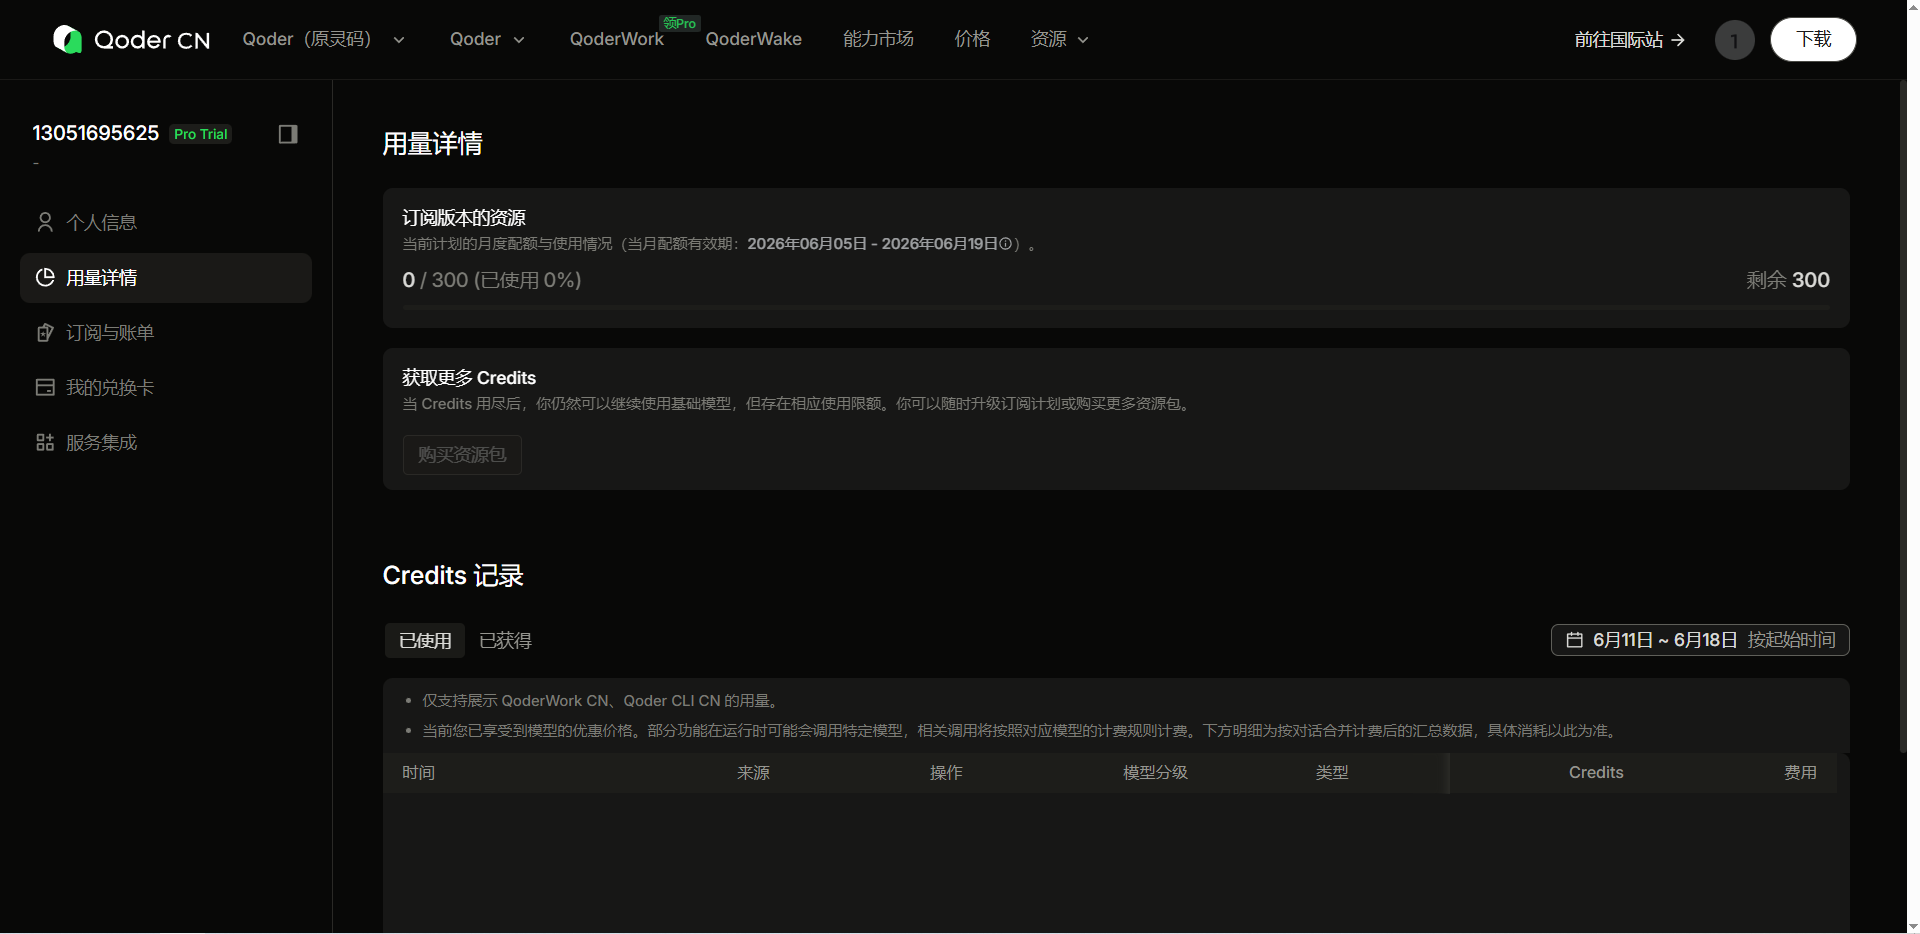Expand the Qoder dropdown menu
1920x934 pixels.
(x=487, y=39)
